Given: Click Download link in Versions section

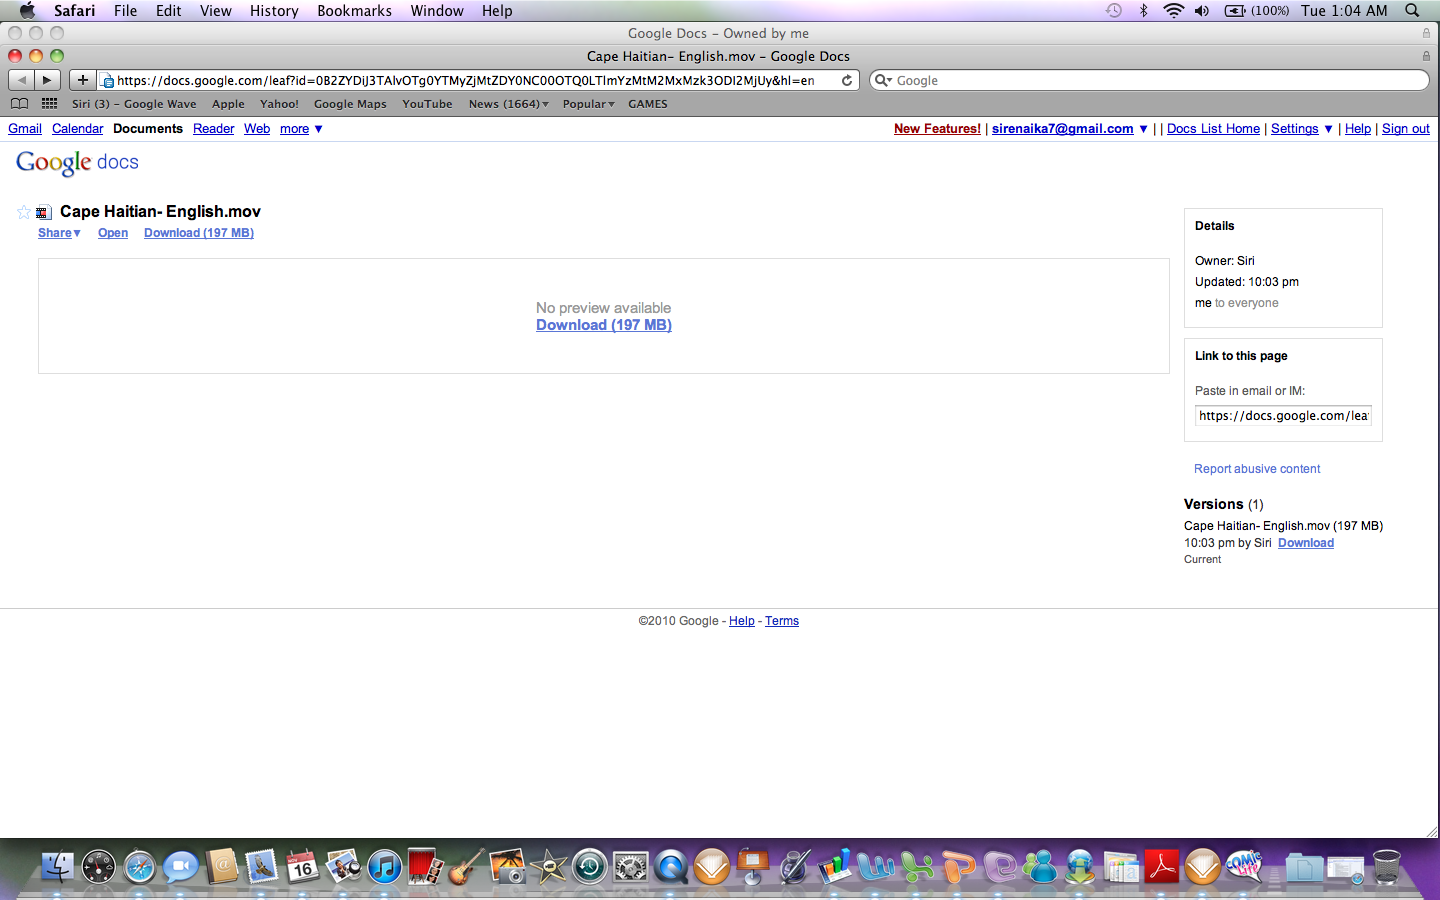Looking at the screenshot, I should (1306, 543).
